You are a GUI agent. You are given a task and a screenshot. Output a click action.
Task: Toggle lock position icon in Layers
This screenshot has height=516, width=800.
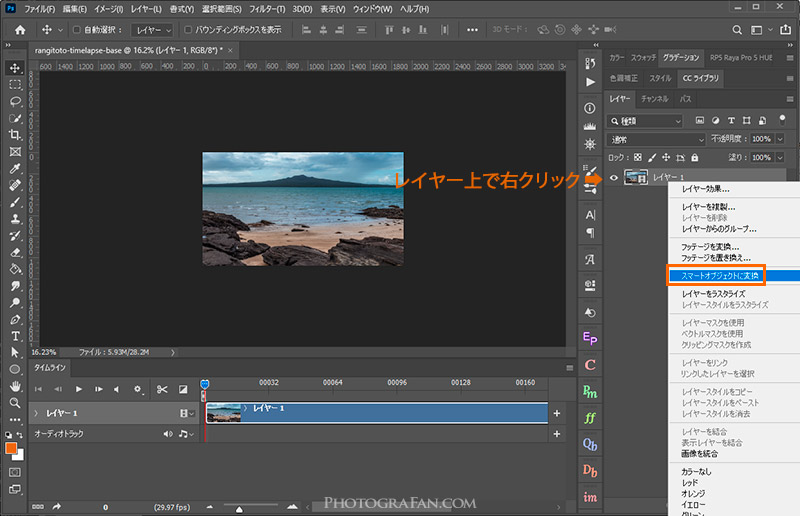(666, 158)
